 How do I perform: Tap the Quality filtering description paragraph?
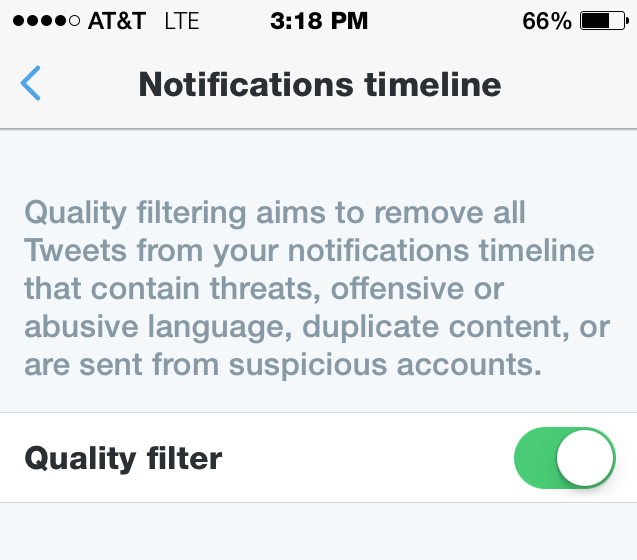(x=317, y=289)
